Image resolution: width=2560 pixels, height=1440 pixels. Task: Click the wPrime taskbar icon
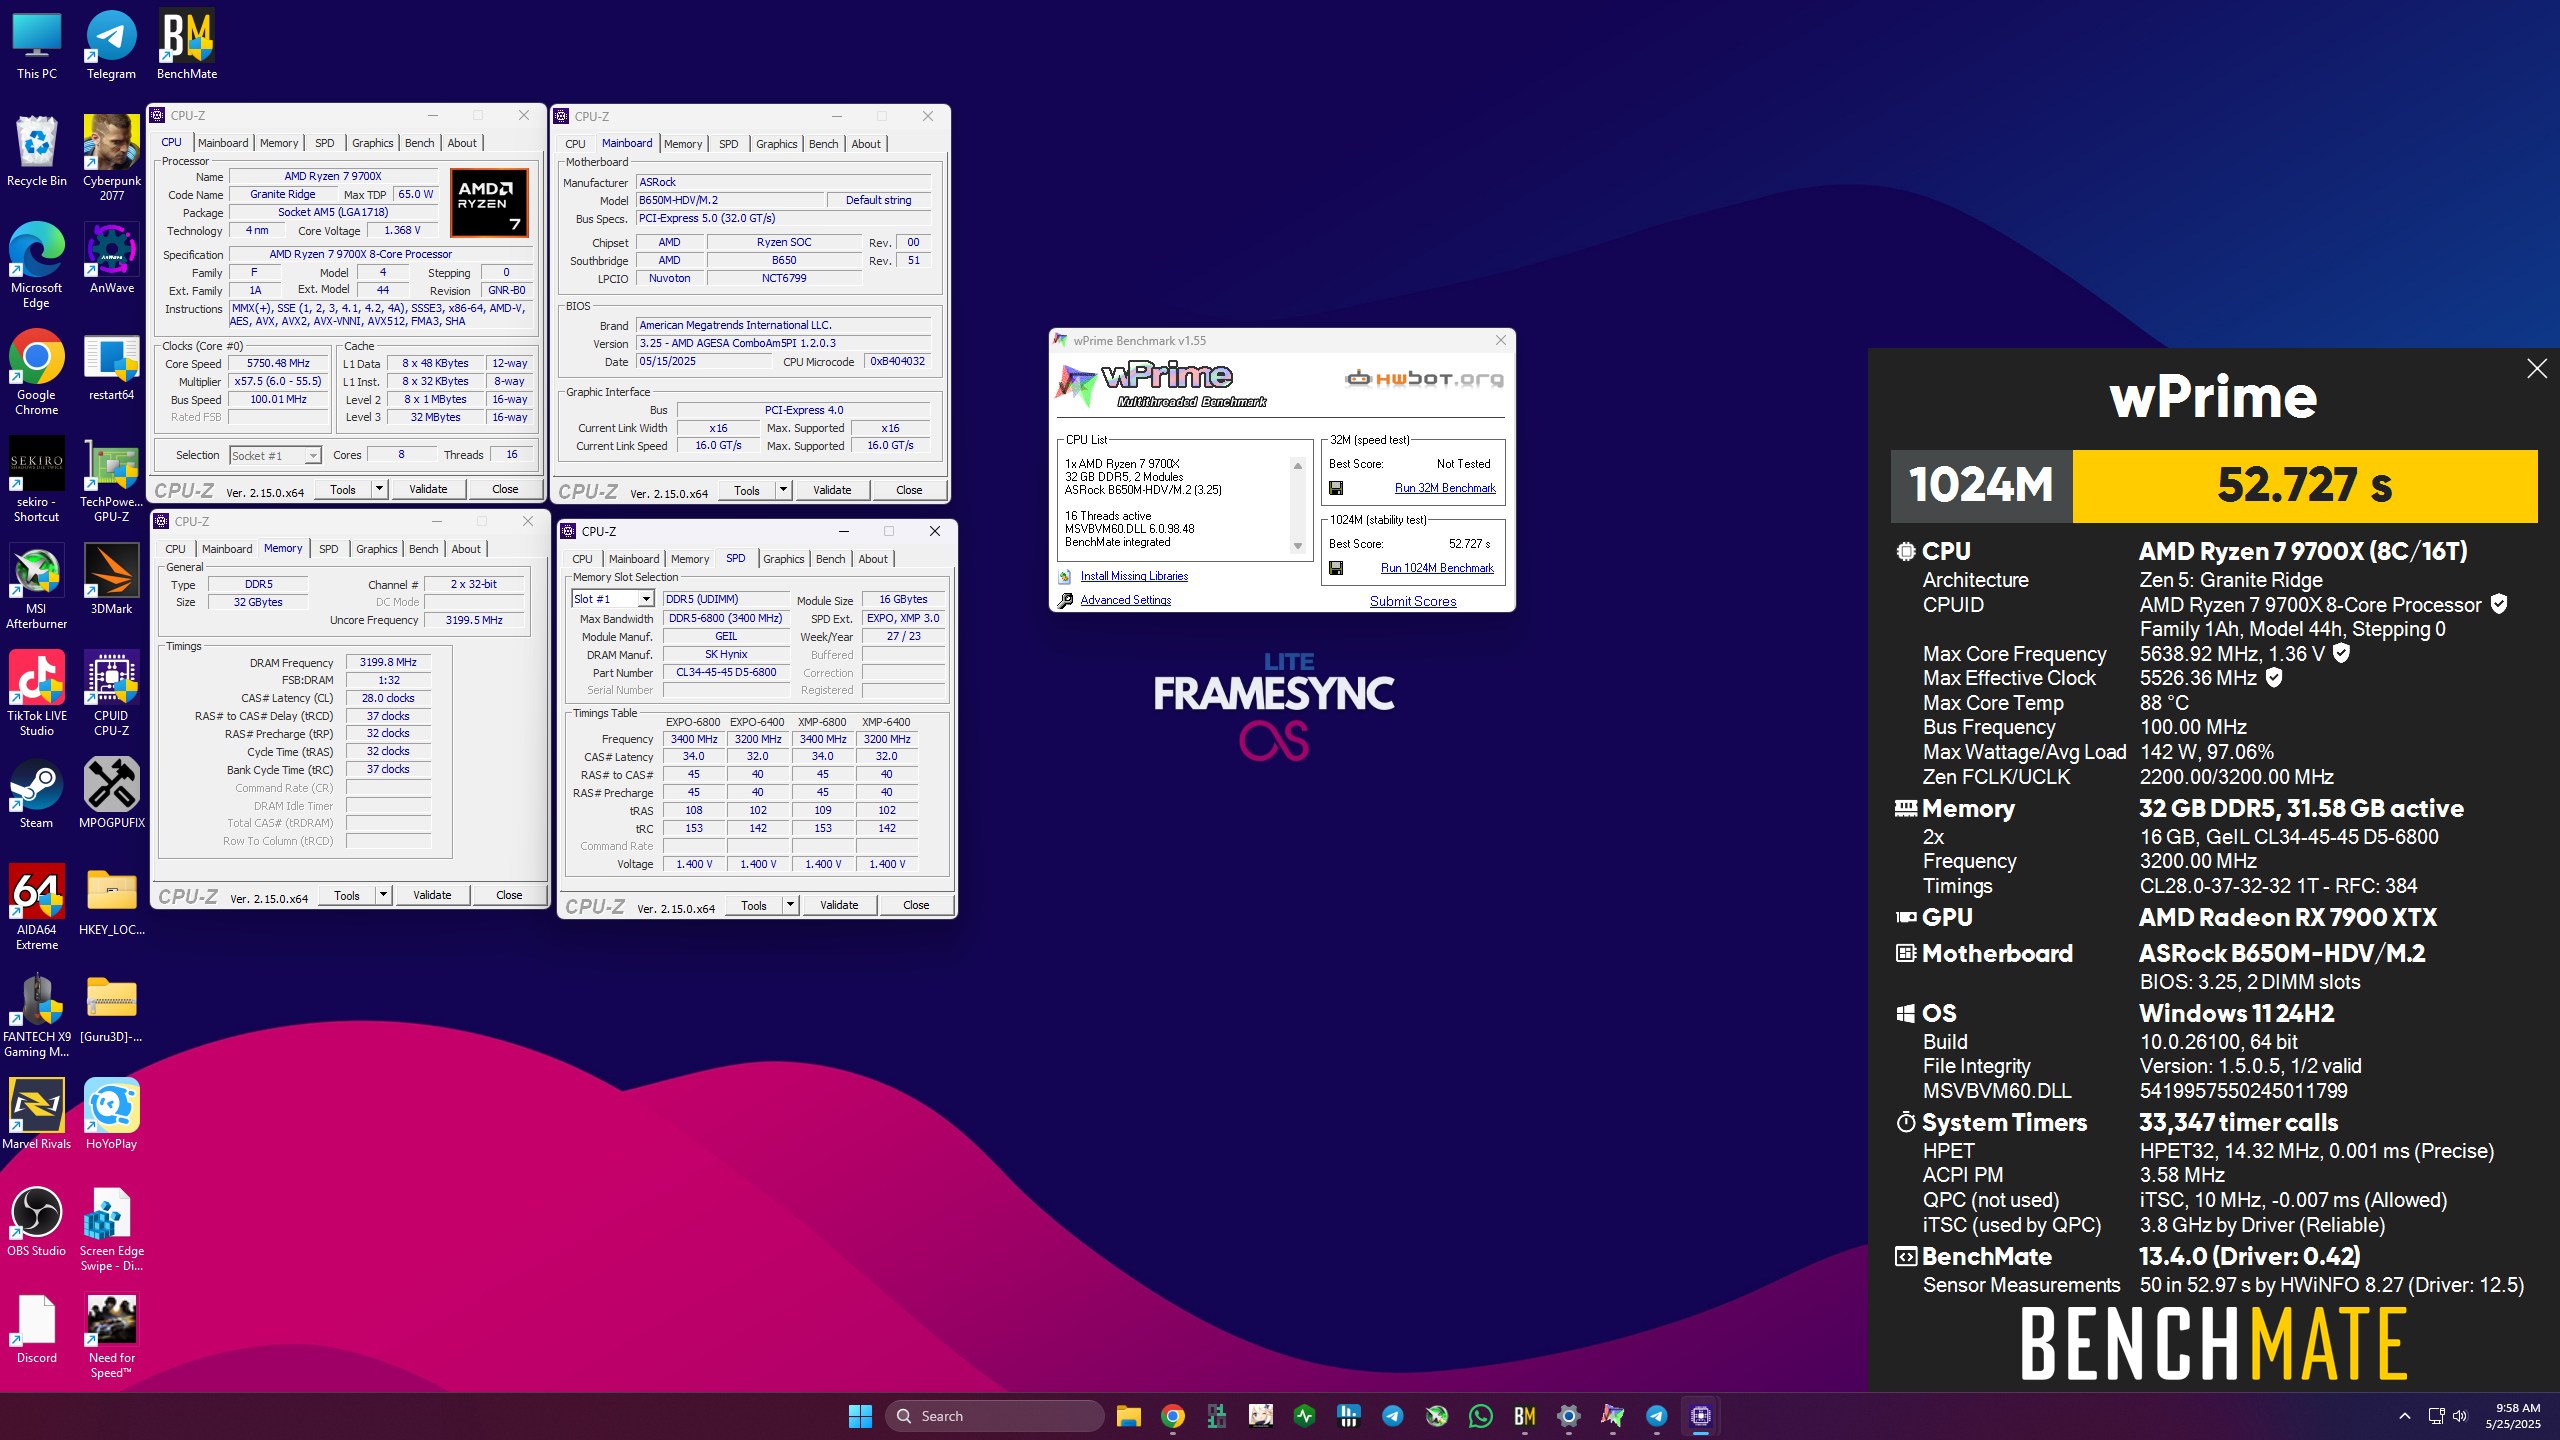coord(1613,1416)
